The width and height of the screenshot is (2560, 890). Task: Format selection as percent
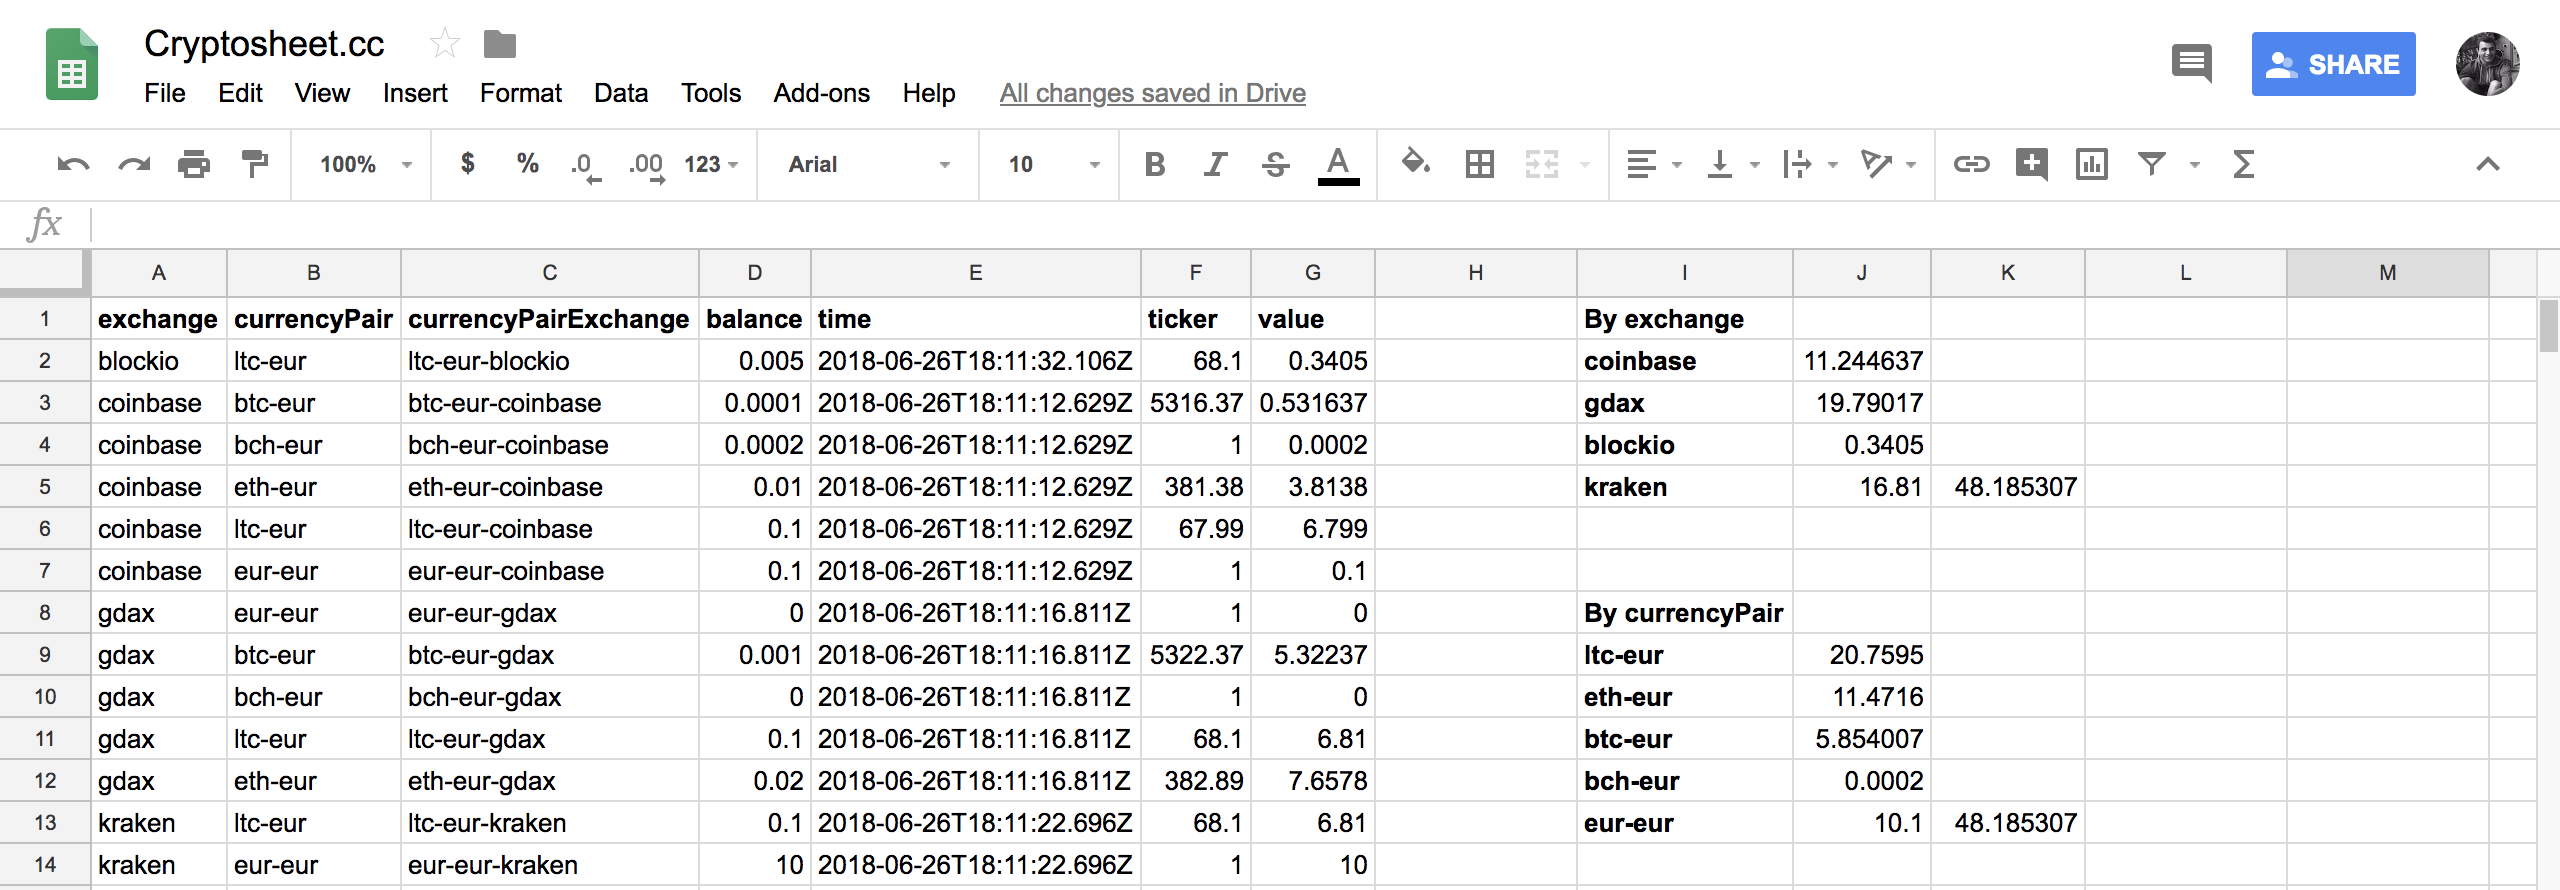coord(528,163)
